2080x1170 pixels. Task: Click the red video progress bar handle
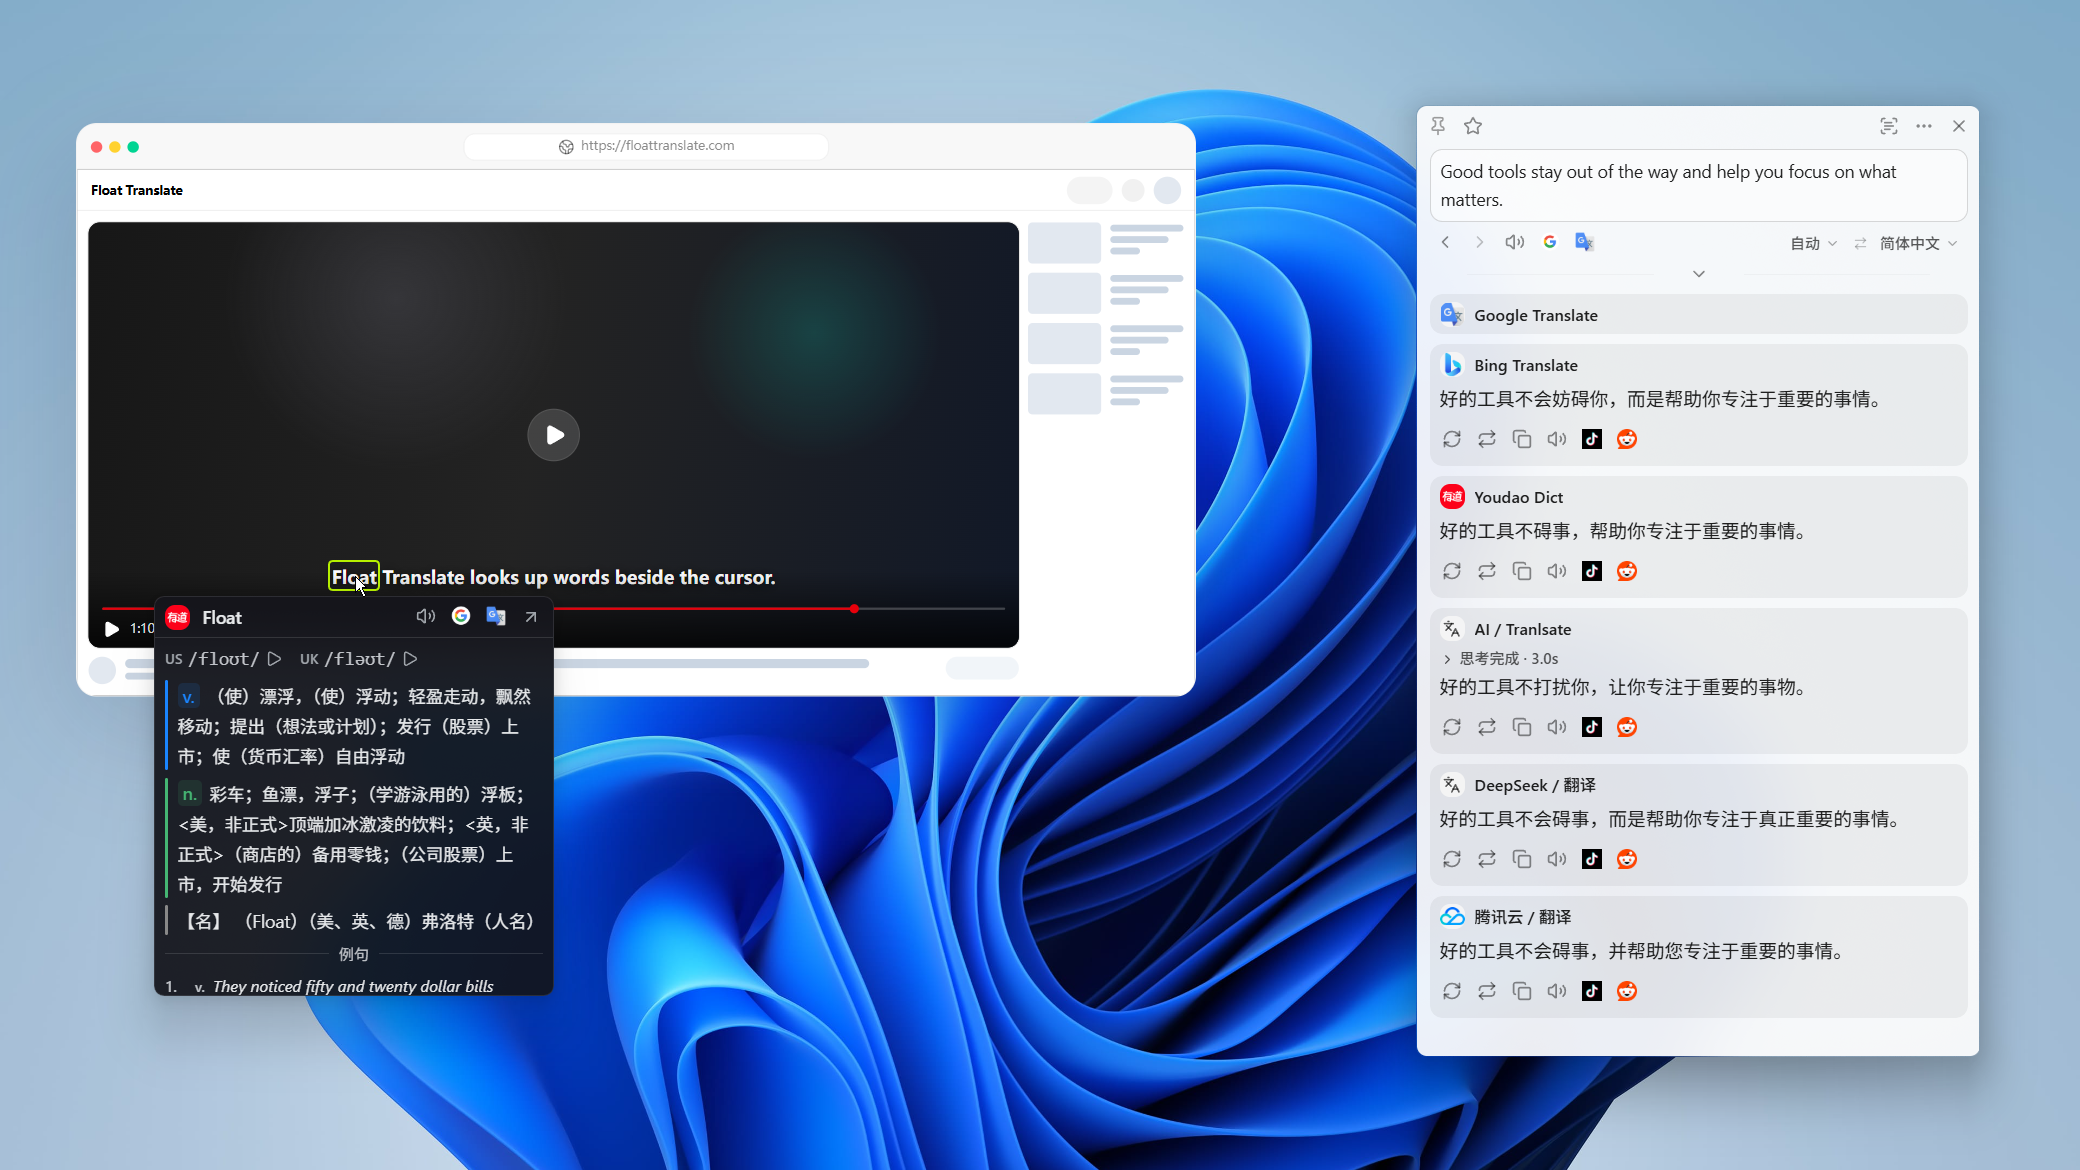[854, 608]
